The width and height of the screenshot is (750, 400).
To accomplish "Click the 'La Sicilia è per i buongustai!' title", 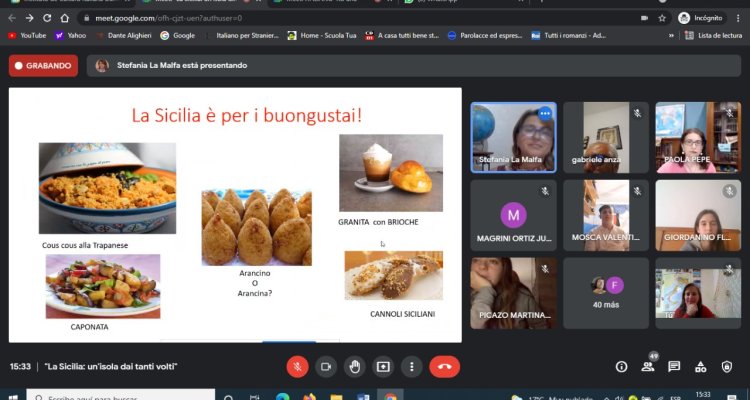I will coord(247,116).
